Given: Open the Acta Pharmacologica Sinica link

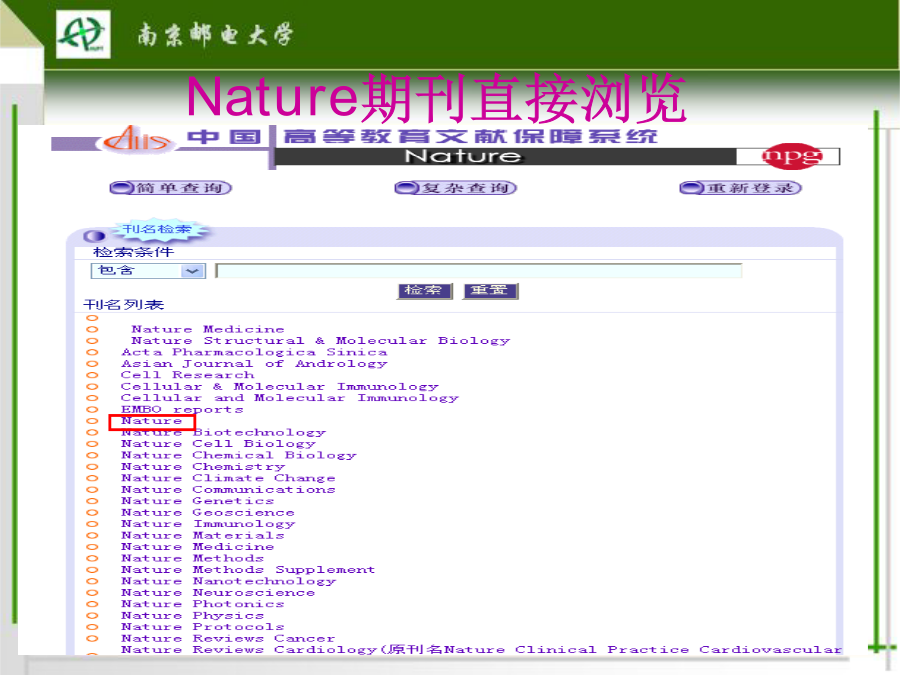Looking at the screenshot, I should (254, 352).
